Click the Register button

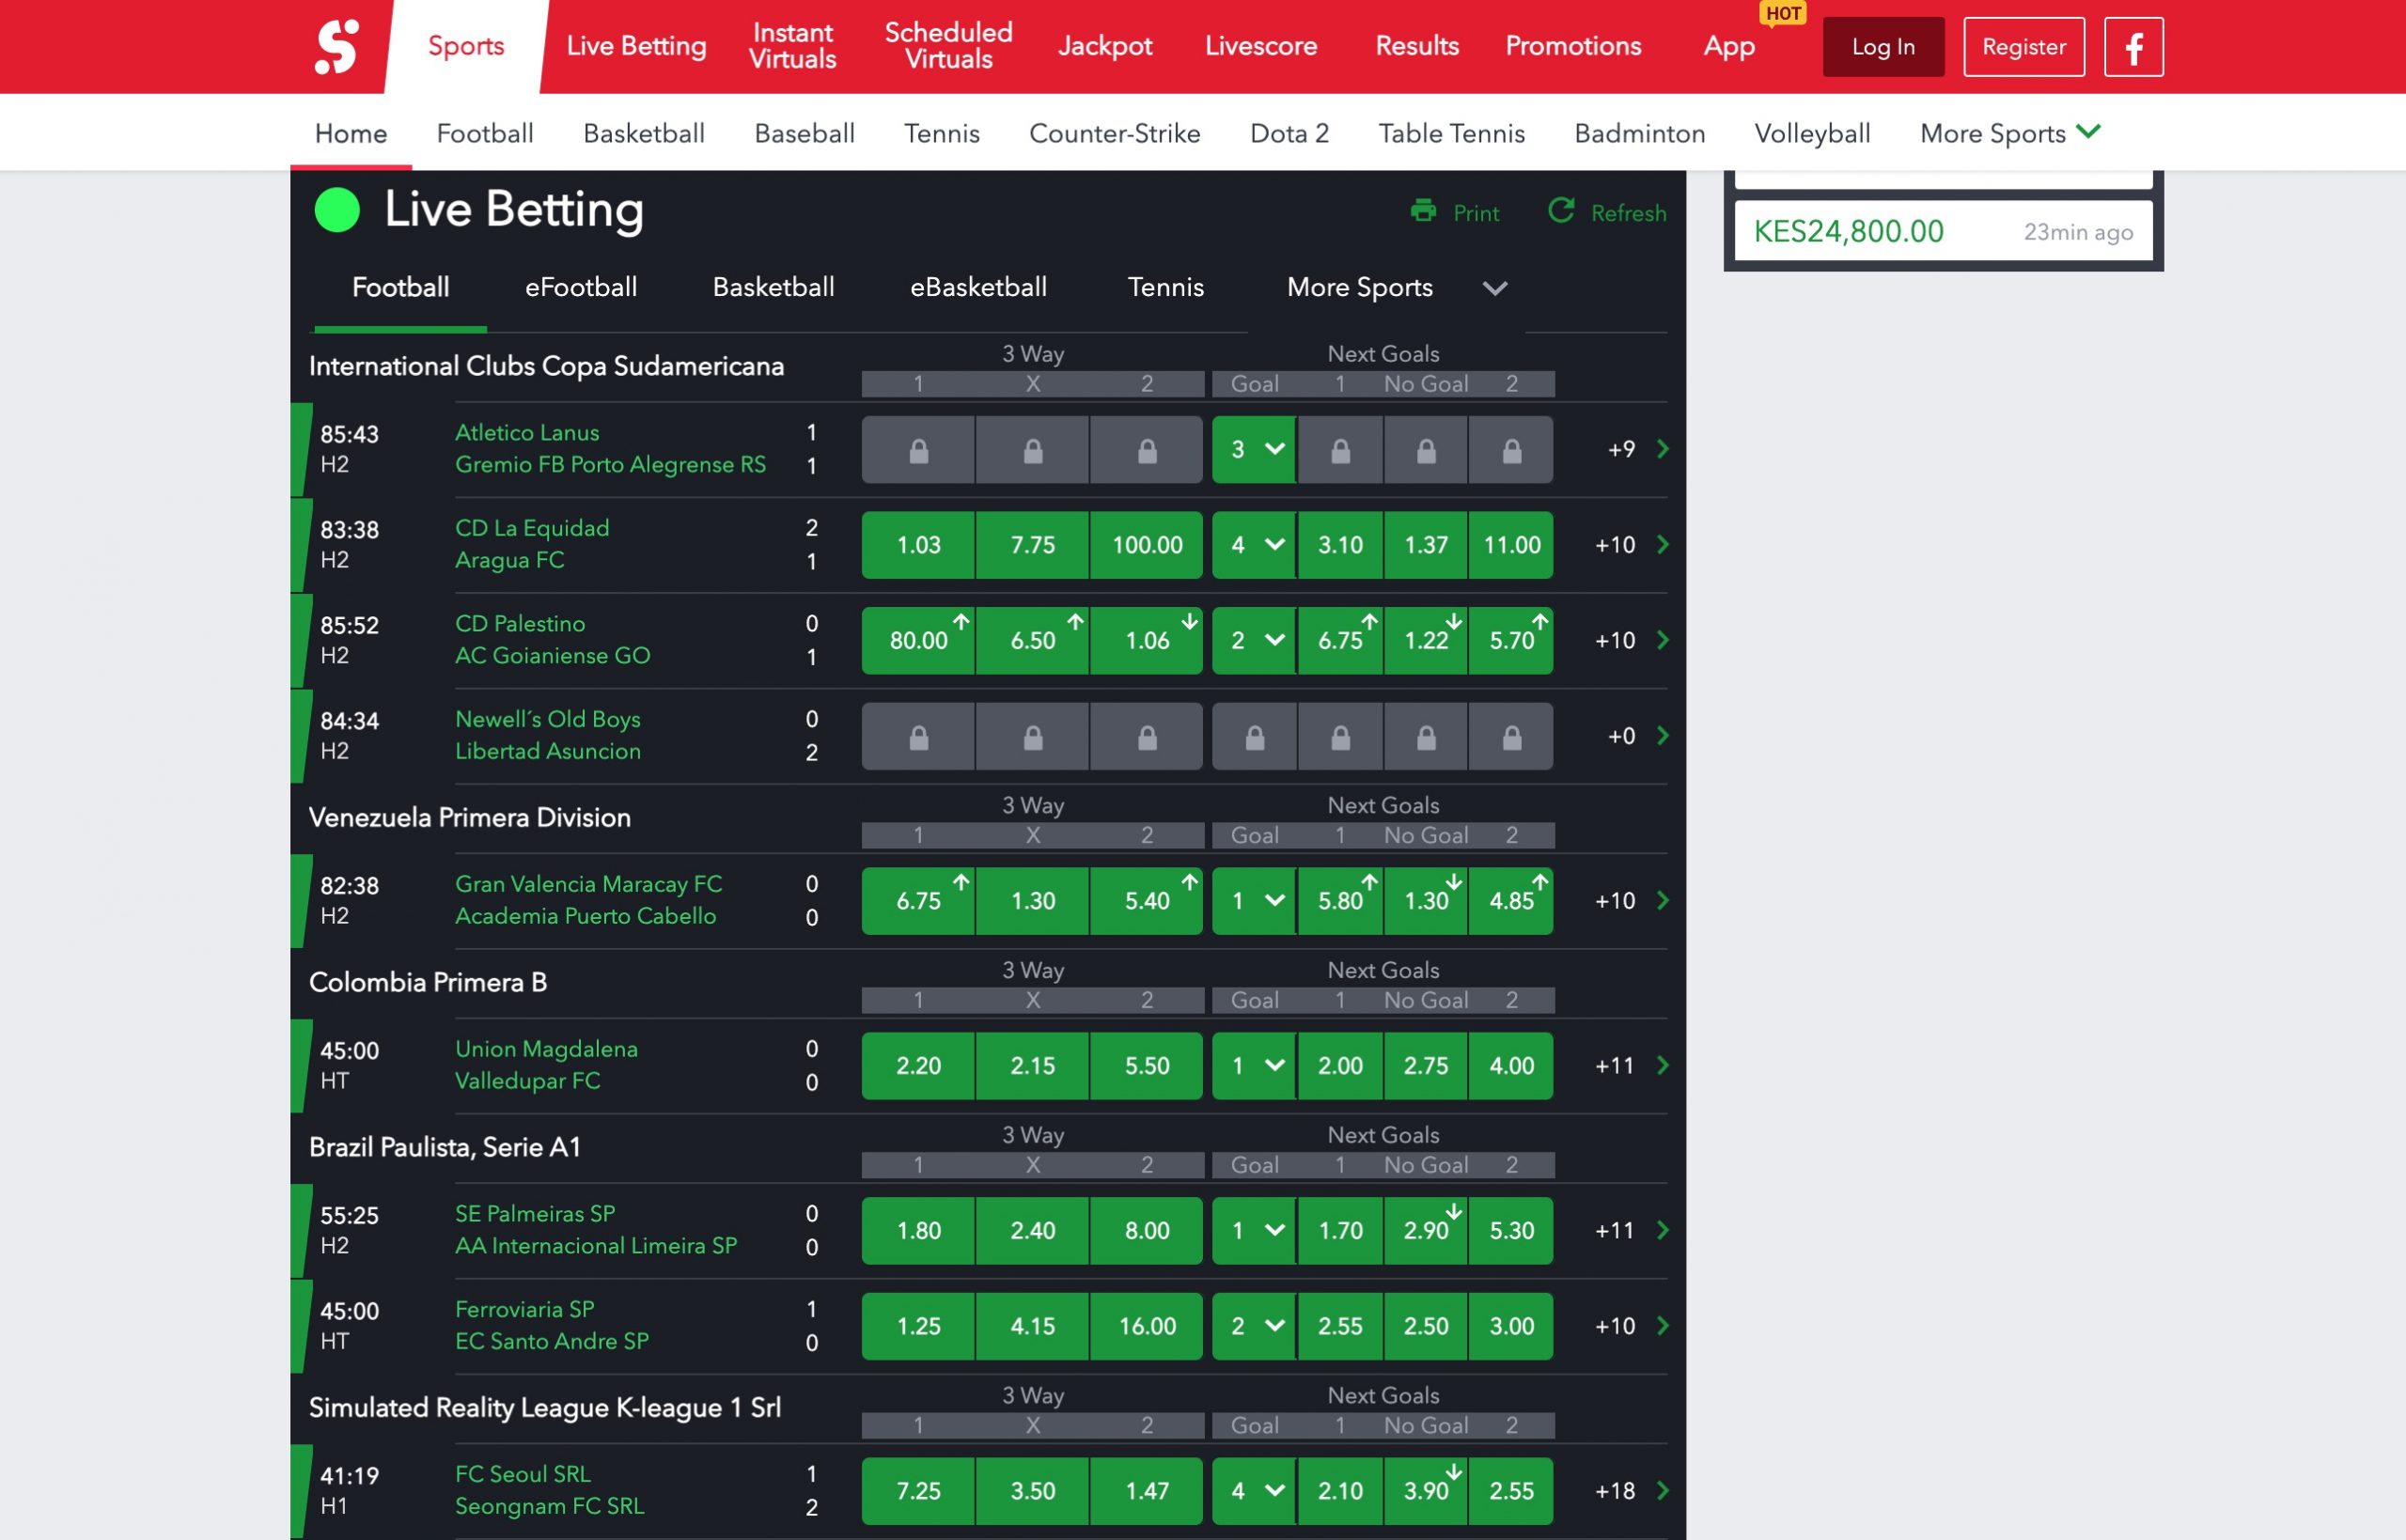coord(2024,47)
